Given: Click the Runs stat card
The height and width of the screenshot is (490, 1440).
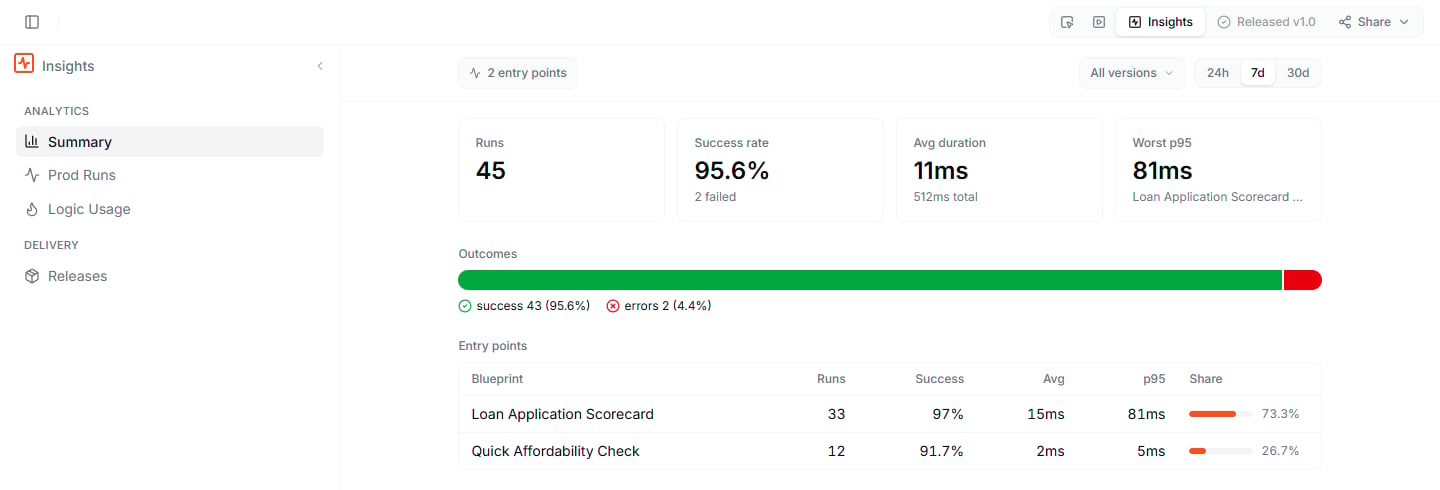Looking at the screenshot, I should [561, 170].
